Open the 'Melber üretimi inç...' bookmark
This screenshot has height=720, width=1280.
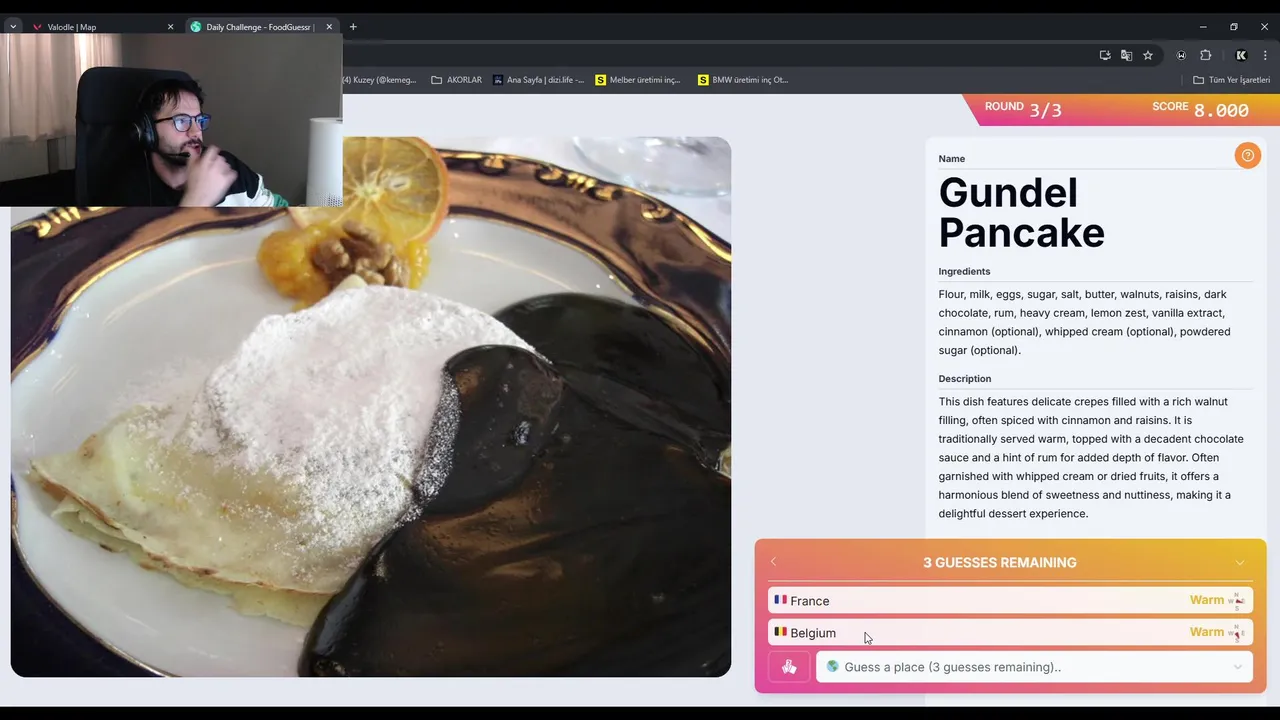coord(638,80)
